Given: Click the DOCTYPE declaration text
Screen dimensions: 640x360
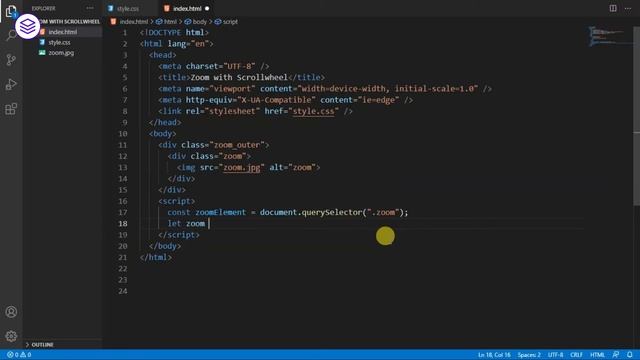Looking at the screenshot, I should pos(174,32).
